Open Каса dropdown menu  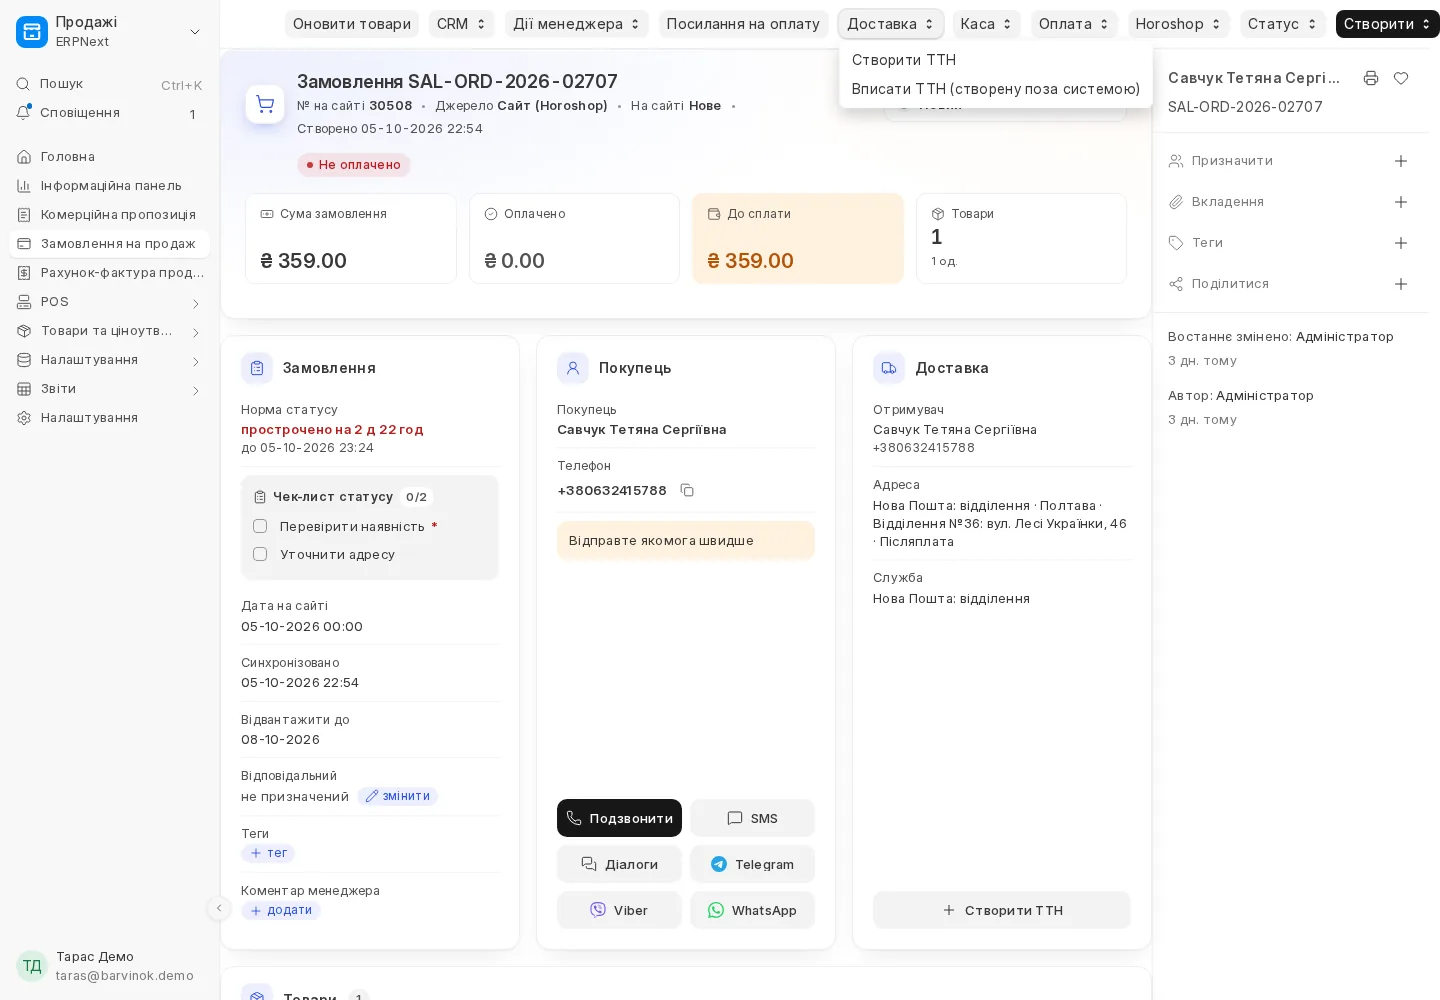tap(986, 24)
